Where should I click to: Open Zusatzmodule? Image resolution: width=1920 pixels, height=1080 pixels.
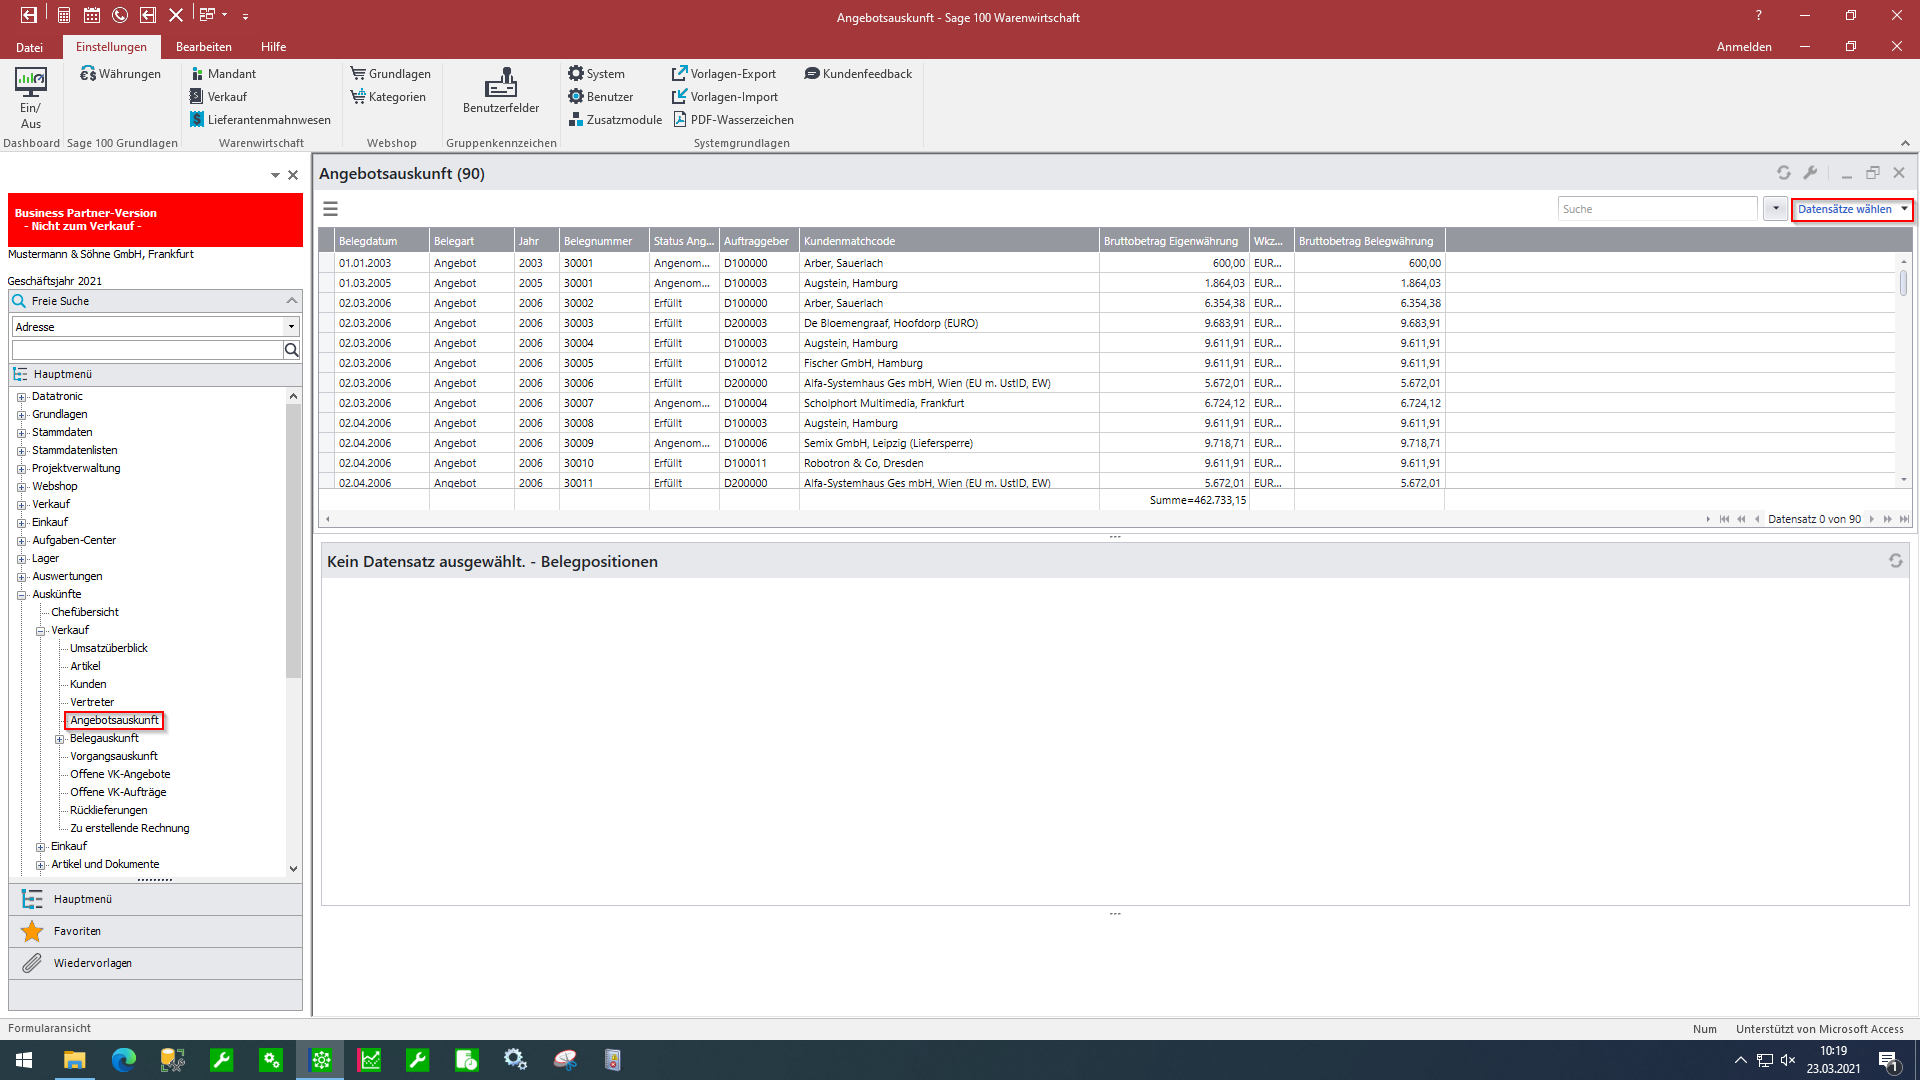[615, 120]
